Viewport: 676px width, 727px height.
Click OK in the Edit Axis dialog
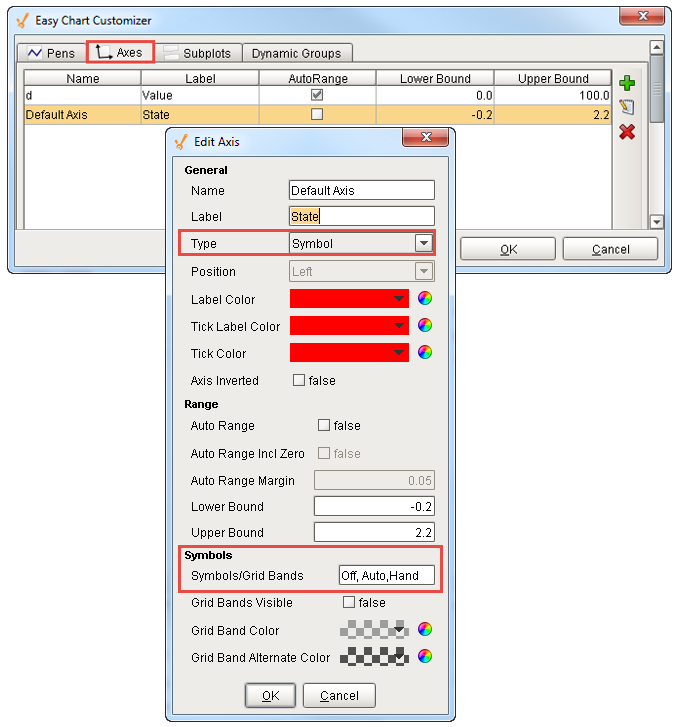(270, 696)
